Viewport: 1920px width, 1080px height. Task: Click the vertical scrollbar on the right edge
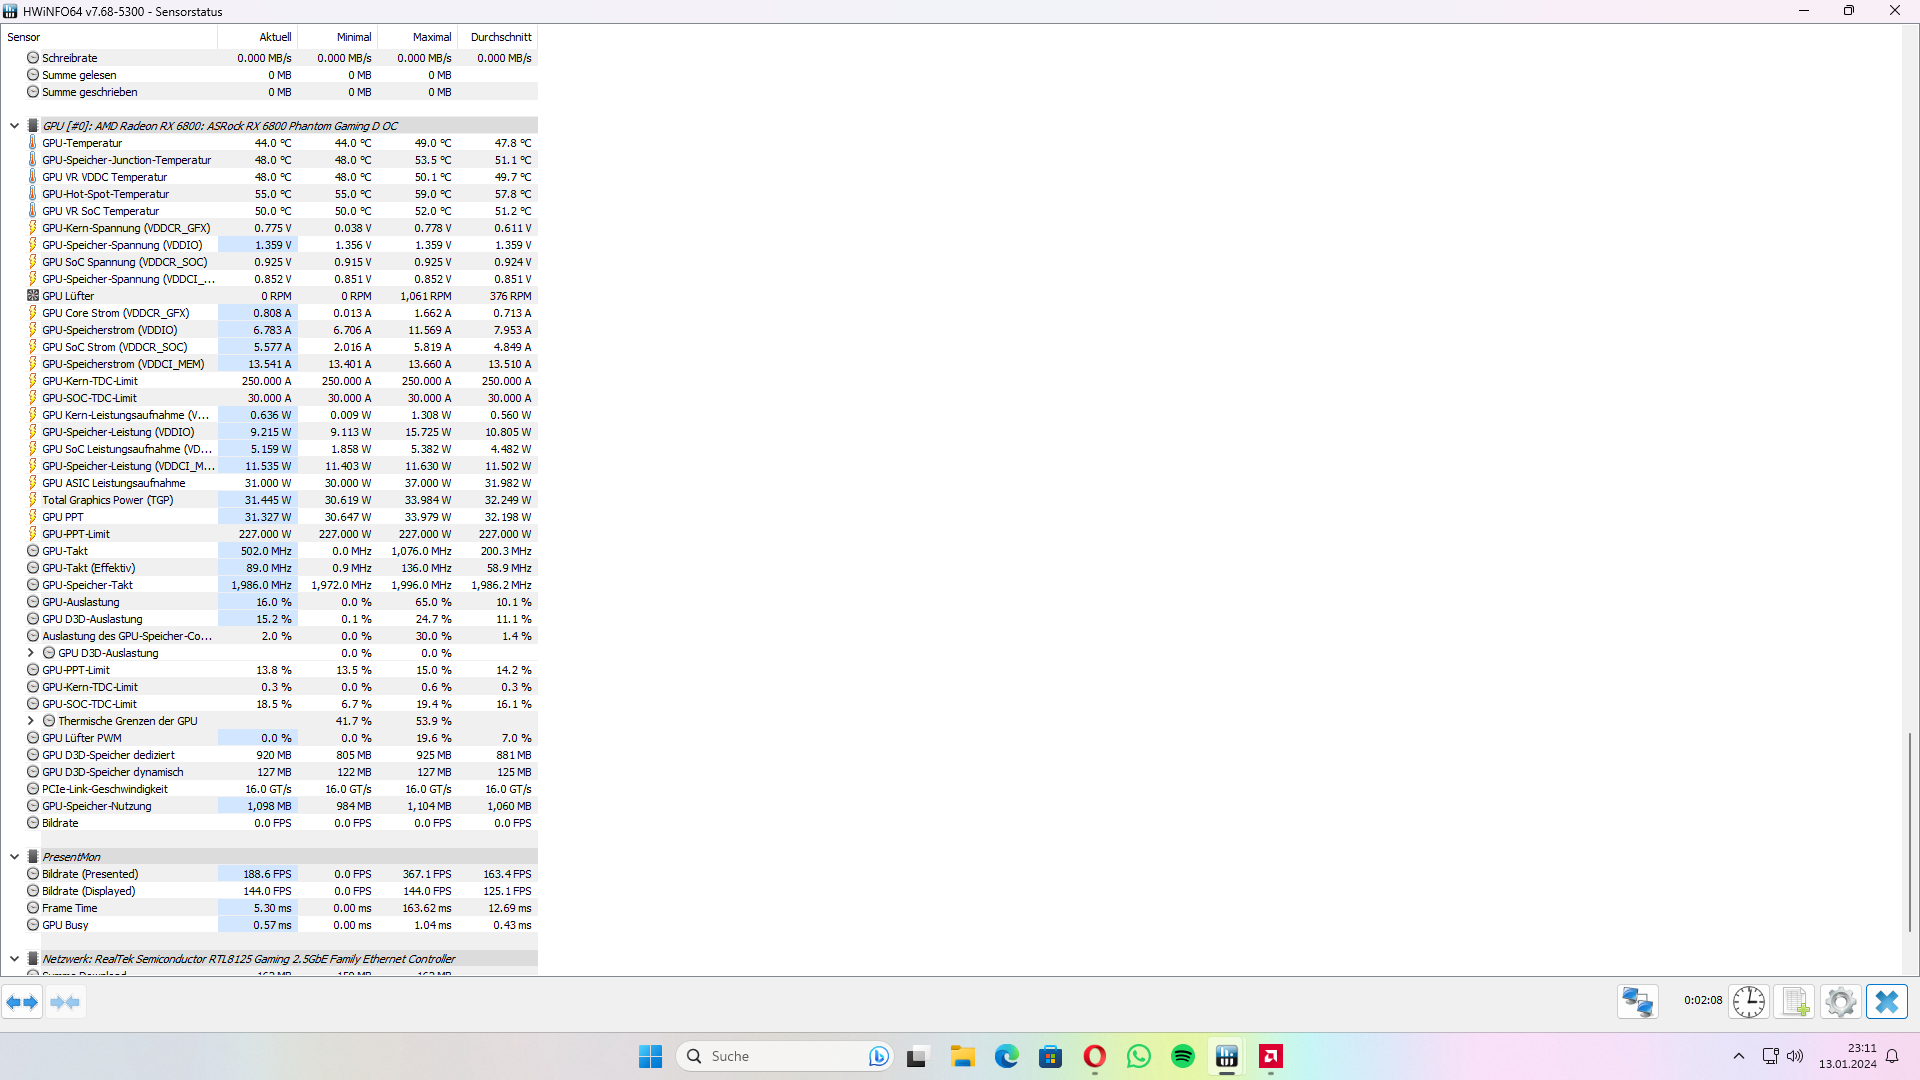(x=1909, y=830)
